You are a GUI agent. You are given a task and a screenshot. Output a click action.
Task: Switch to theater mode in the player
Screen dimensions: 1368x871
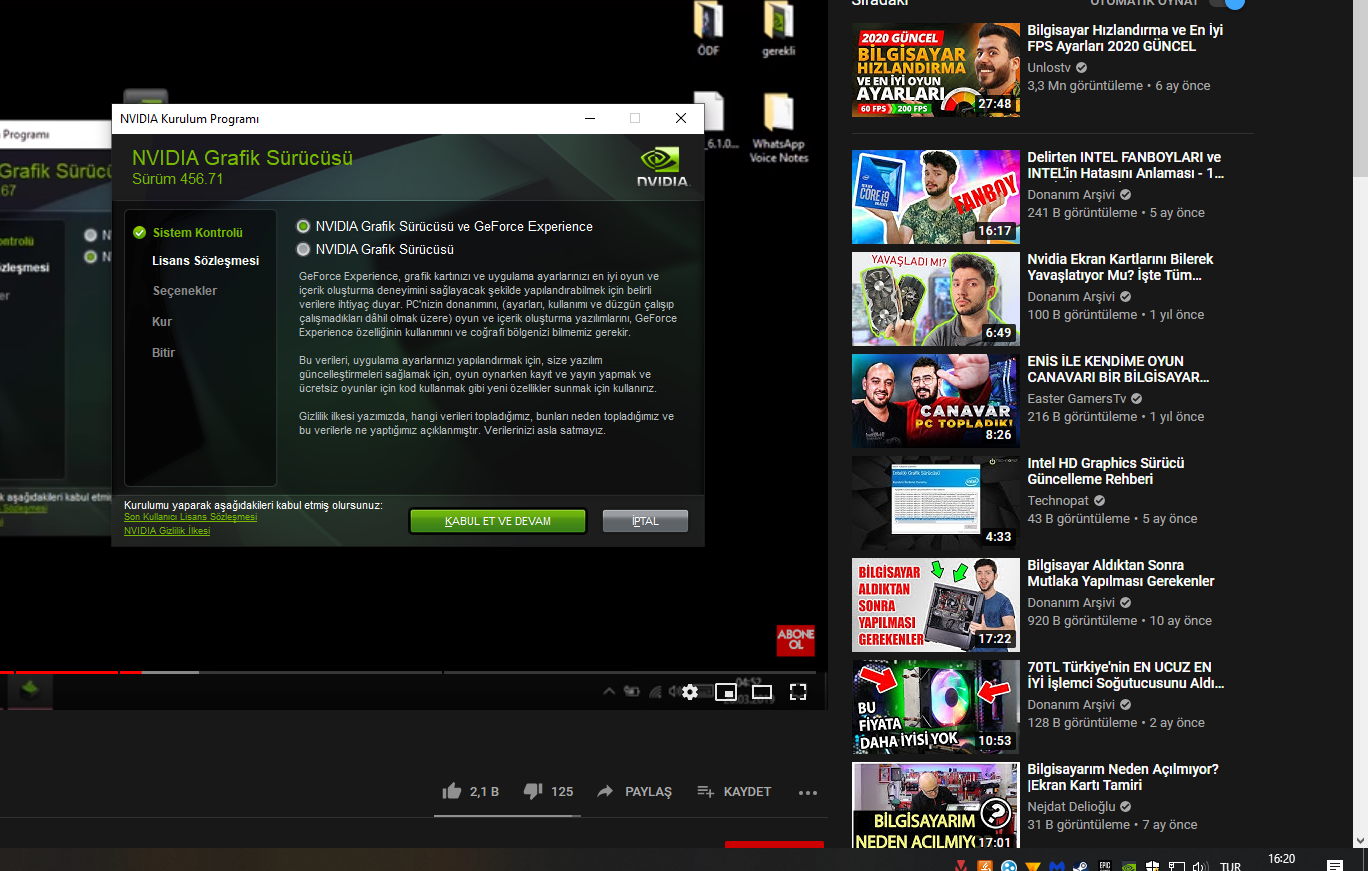[x=762, y=691]
